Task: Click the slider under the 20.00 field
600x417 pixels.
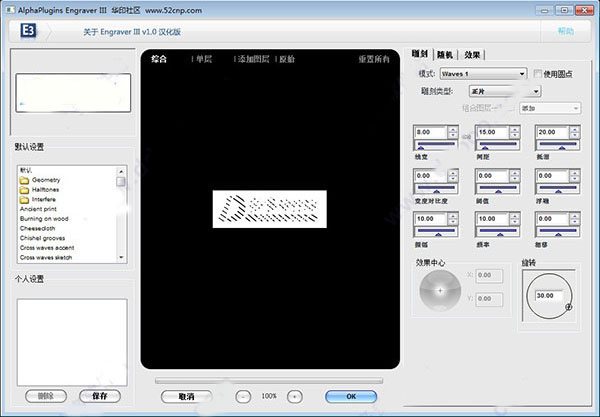Action: [558, 145]
